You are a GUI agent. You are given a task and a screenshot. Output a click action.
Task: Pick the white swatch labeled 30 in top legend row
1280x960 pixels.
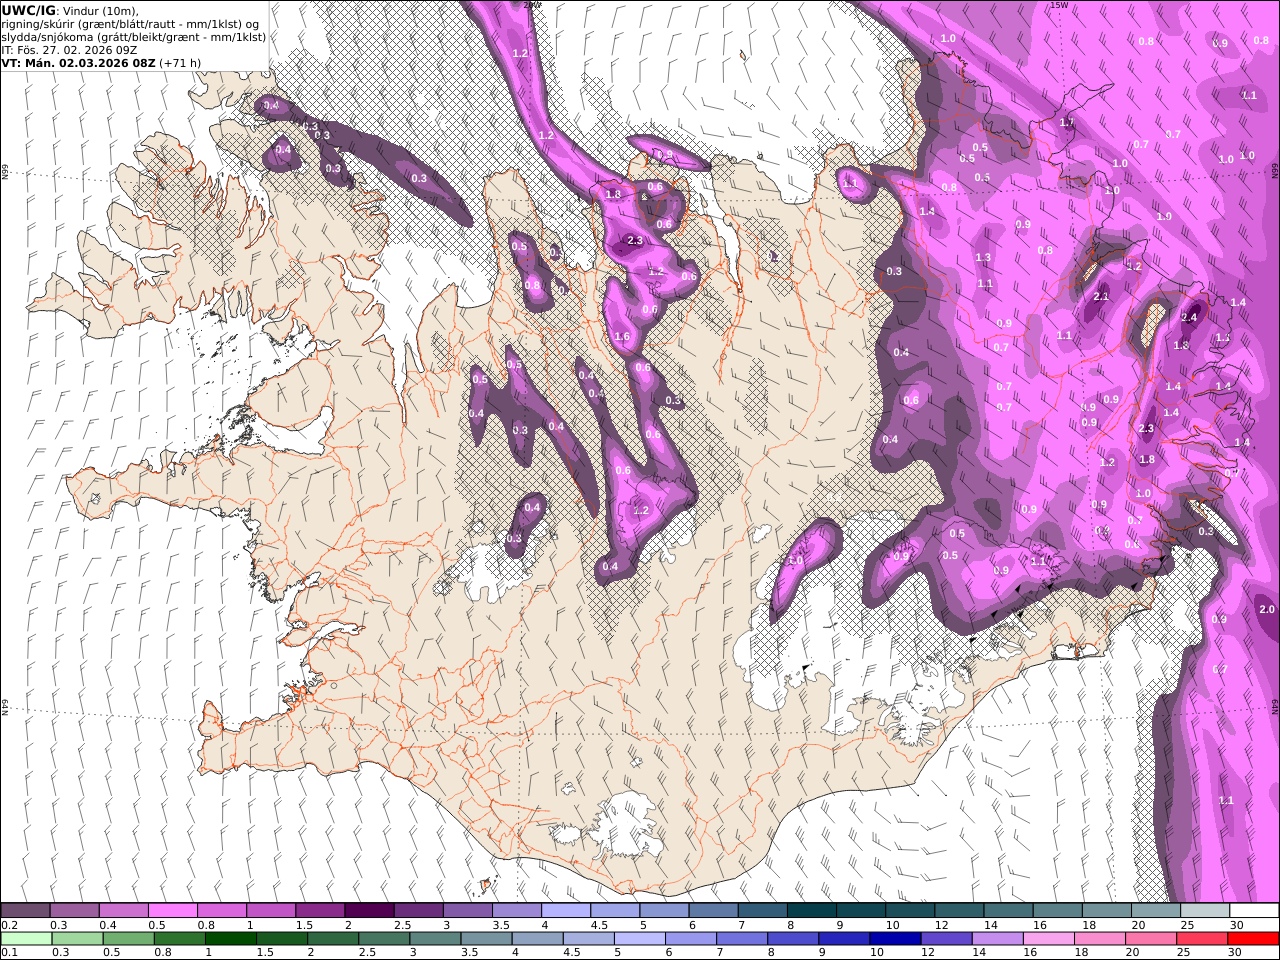point(1254,911)
